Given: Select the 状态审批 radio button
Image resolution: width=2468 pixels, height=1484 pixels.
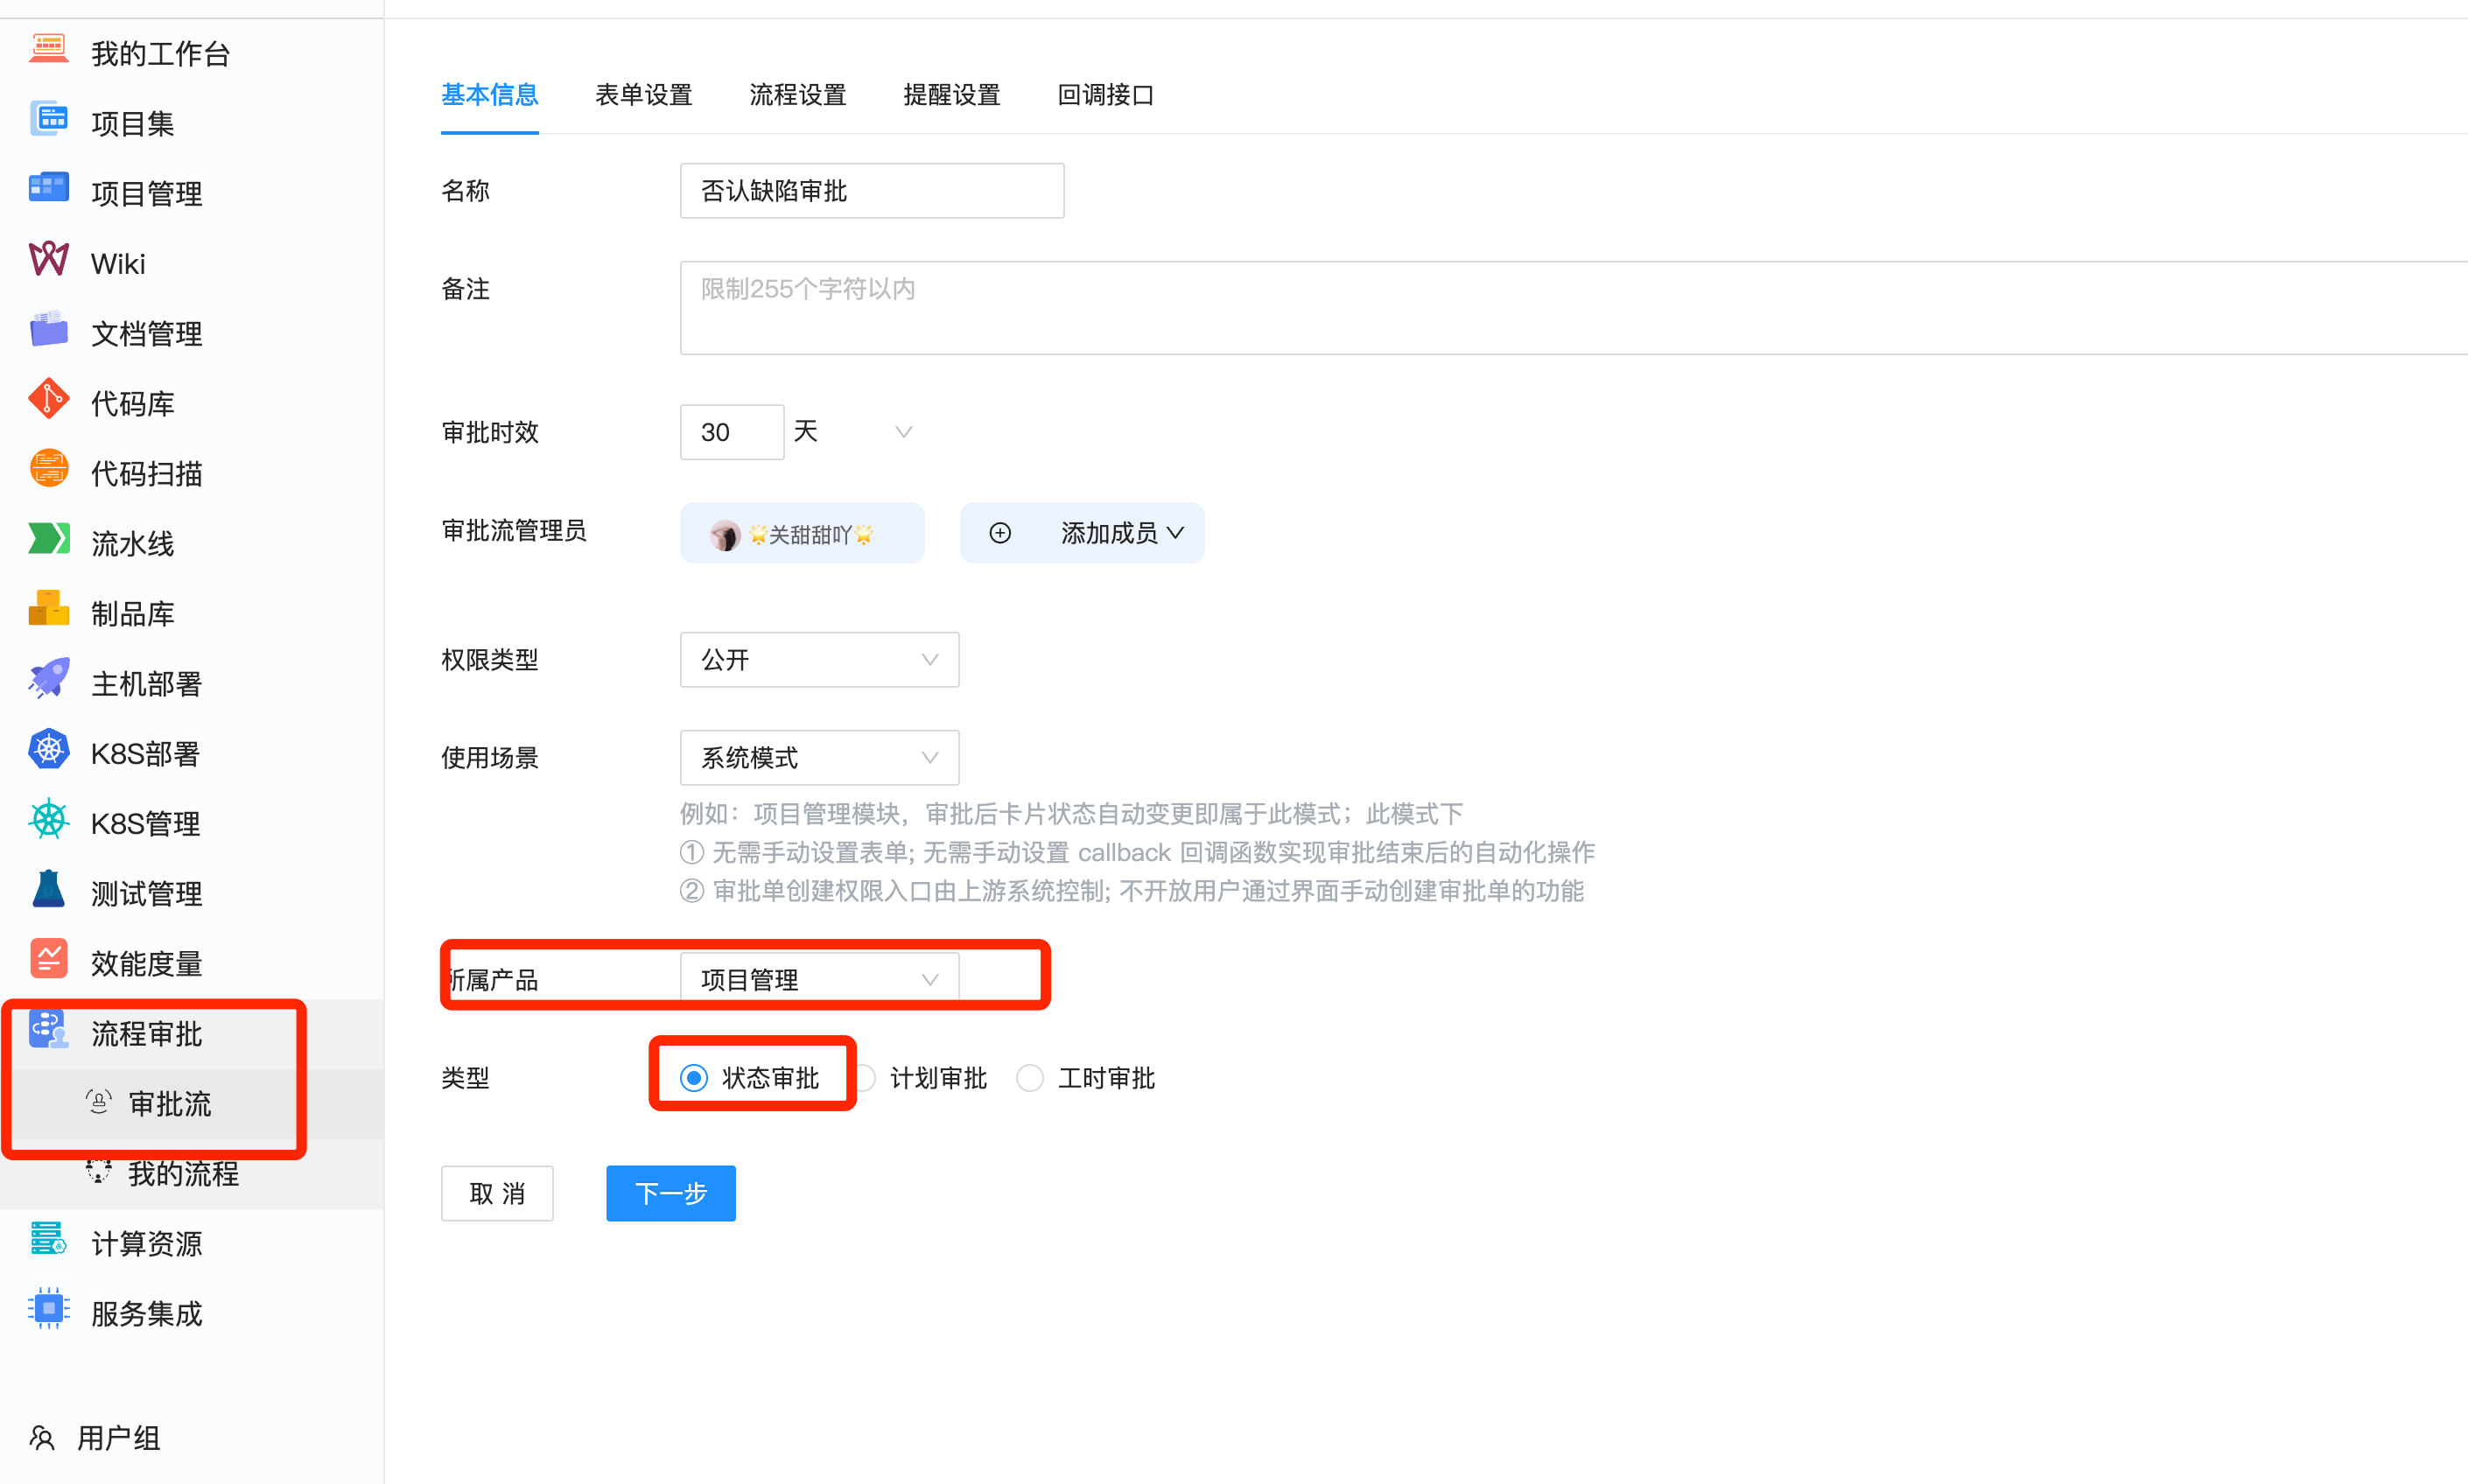Looking at the screenshot, I should (x=694, y=1078).
